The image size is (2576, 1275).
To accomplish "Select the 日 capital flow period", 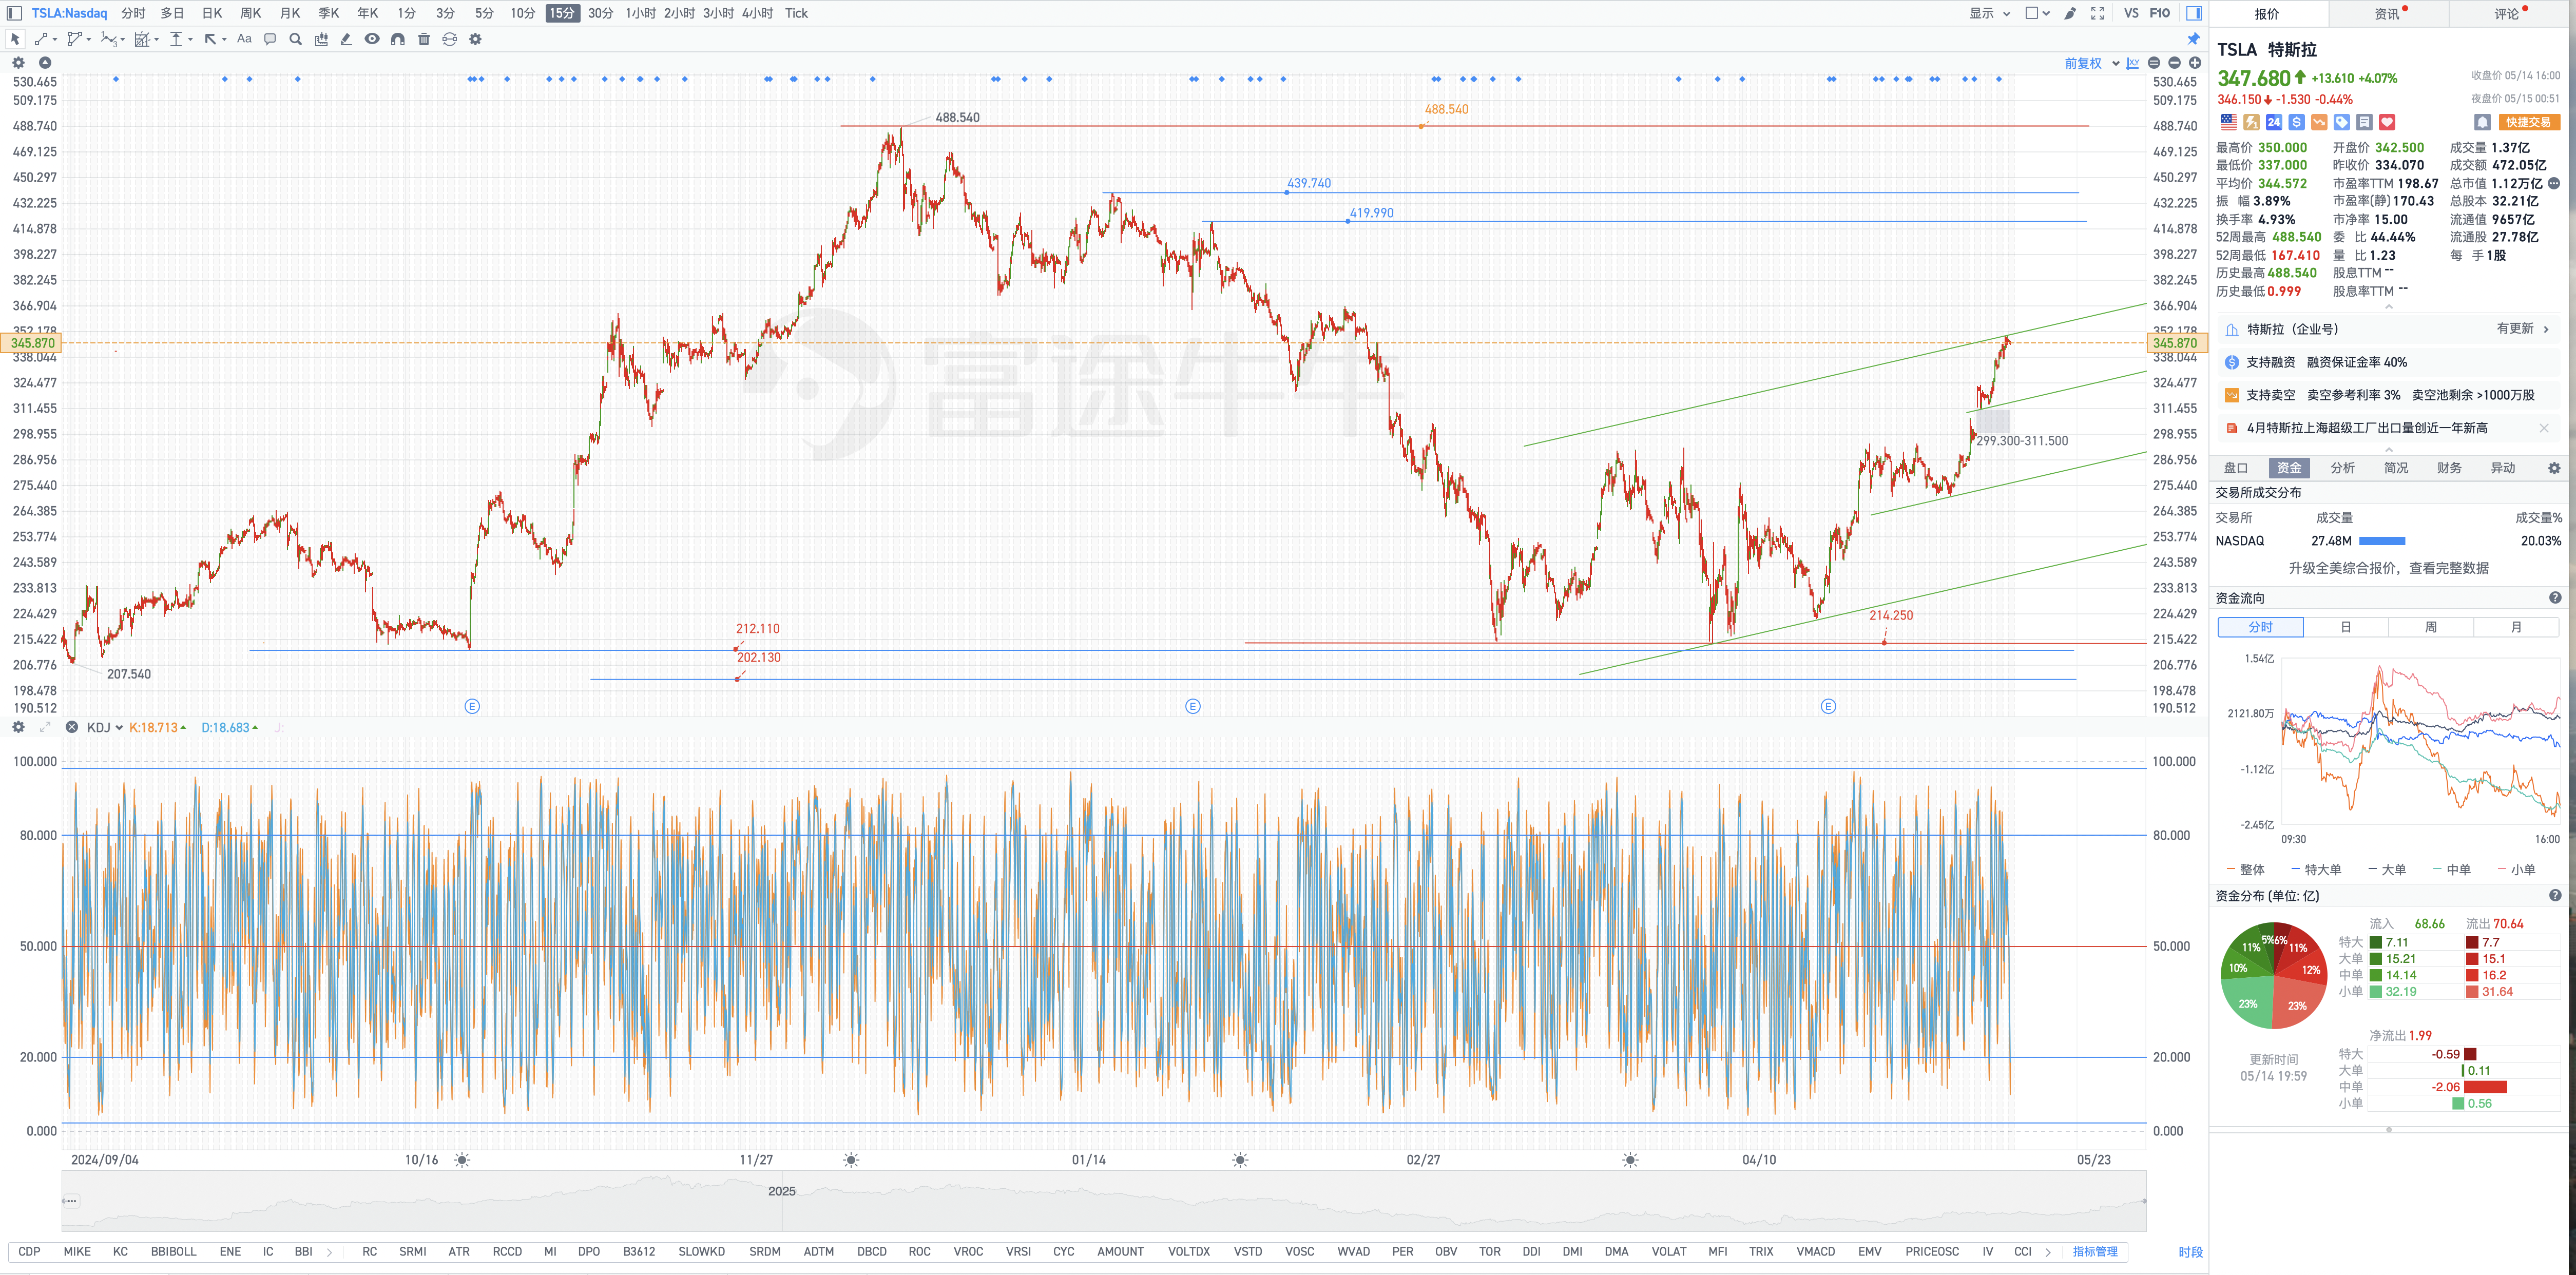I will tap(2345, 627).
